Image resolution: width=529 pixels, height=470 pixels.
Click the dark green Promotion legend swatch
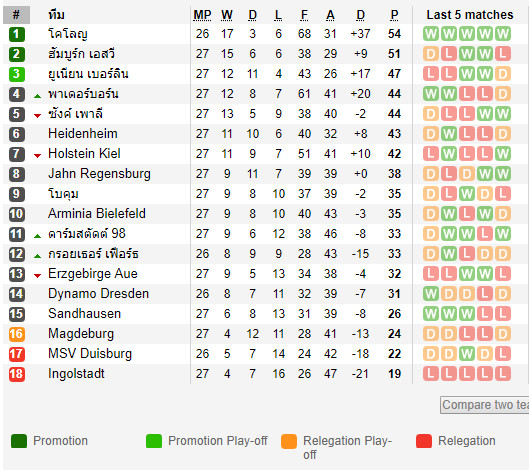coord(19,441)
